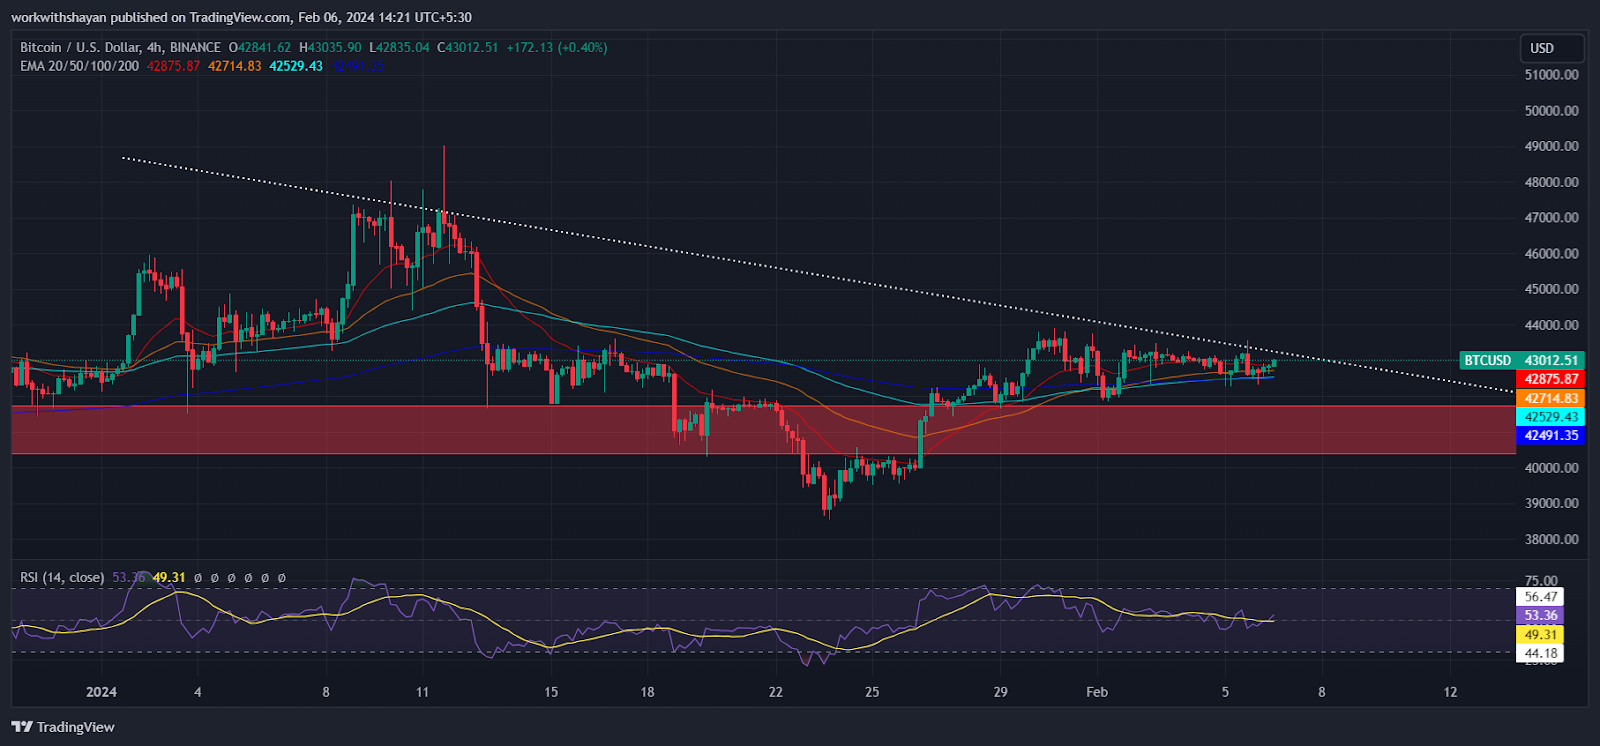This screenshot has width=1600, height=746.
Task: Click orange EMA value 42714.83 in the legend
Action: pos(235,66)
